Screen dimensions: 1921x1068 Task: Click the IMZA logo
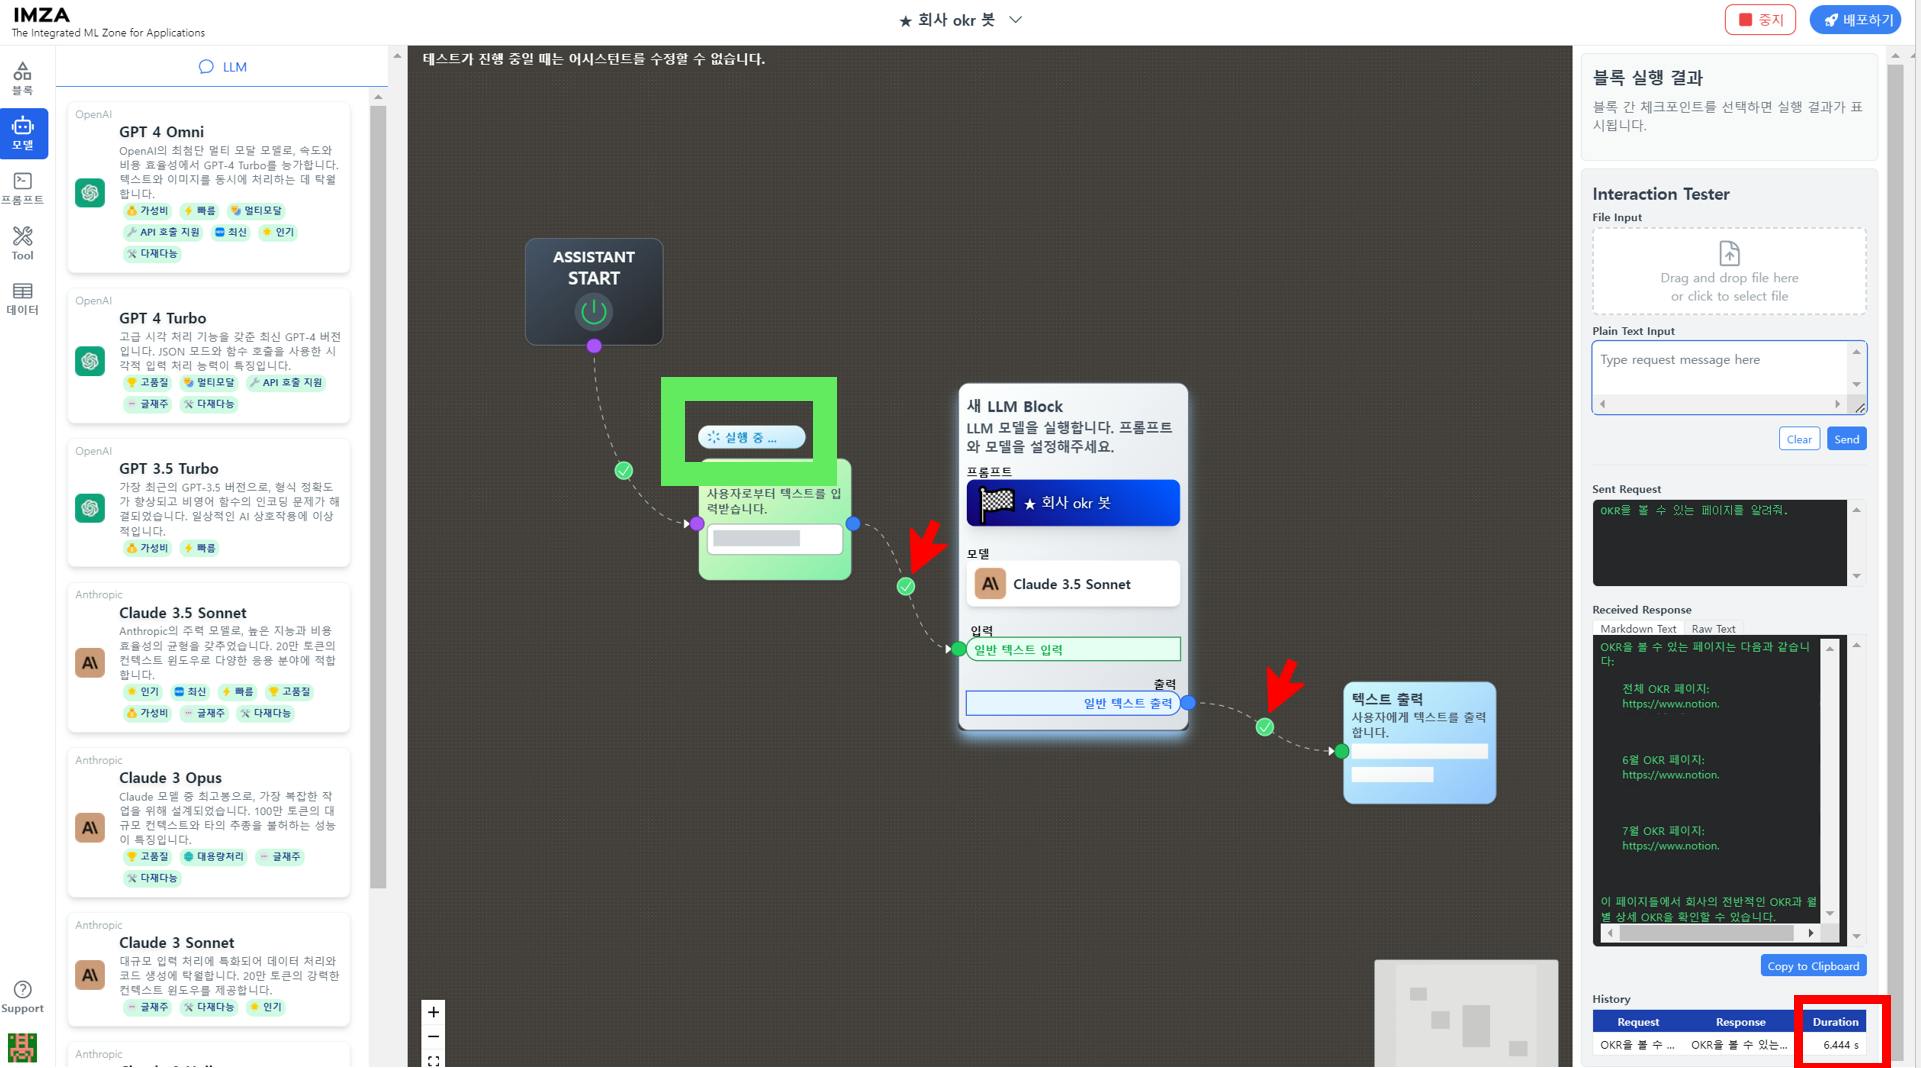pos(41,15)
